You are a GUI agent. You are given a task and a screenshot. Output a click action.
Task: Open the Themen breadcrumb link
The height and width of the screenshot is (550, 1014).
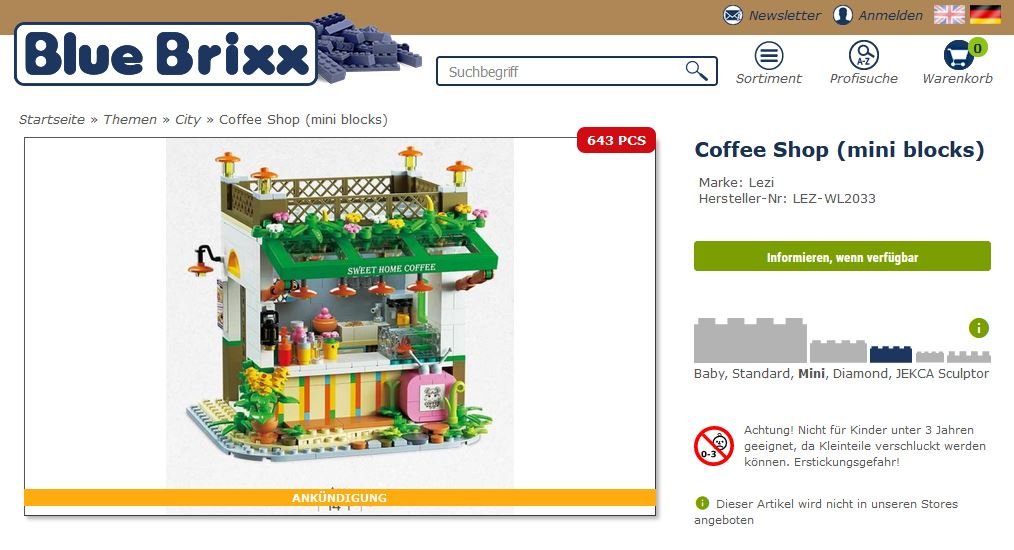130,120
